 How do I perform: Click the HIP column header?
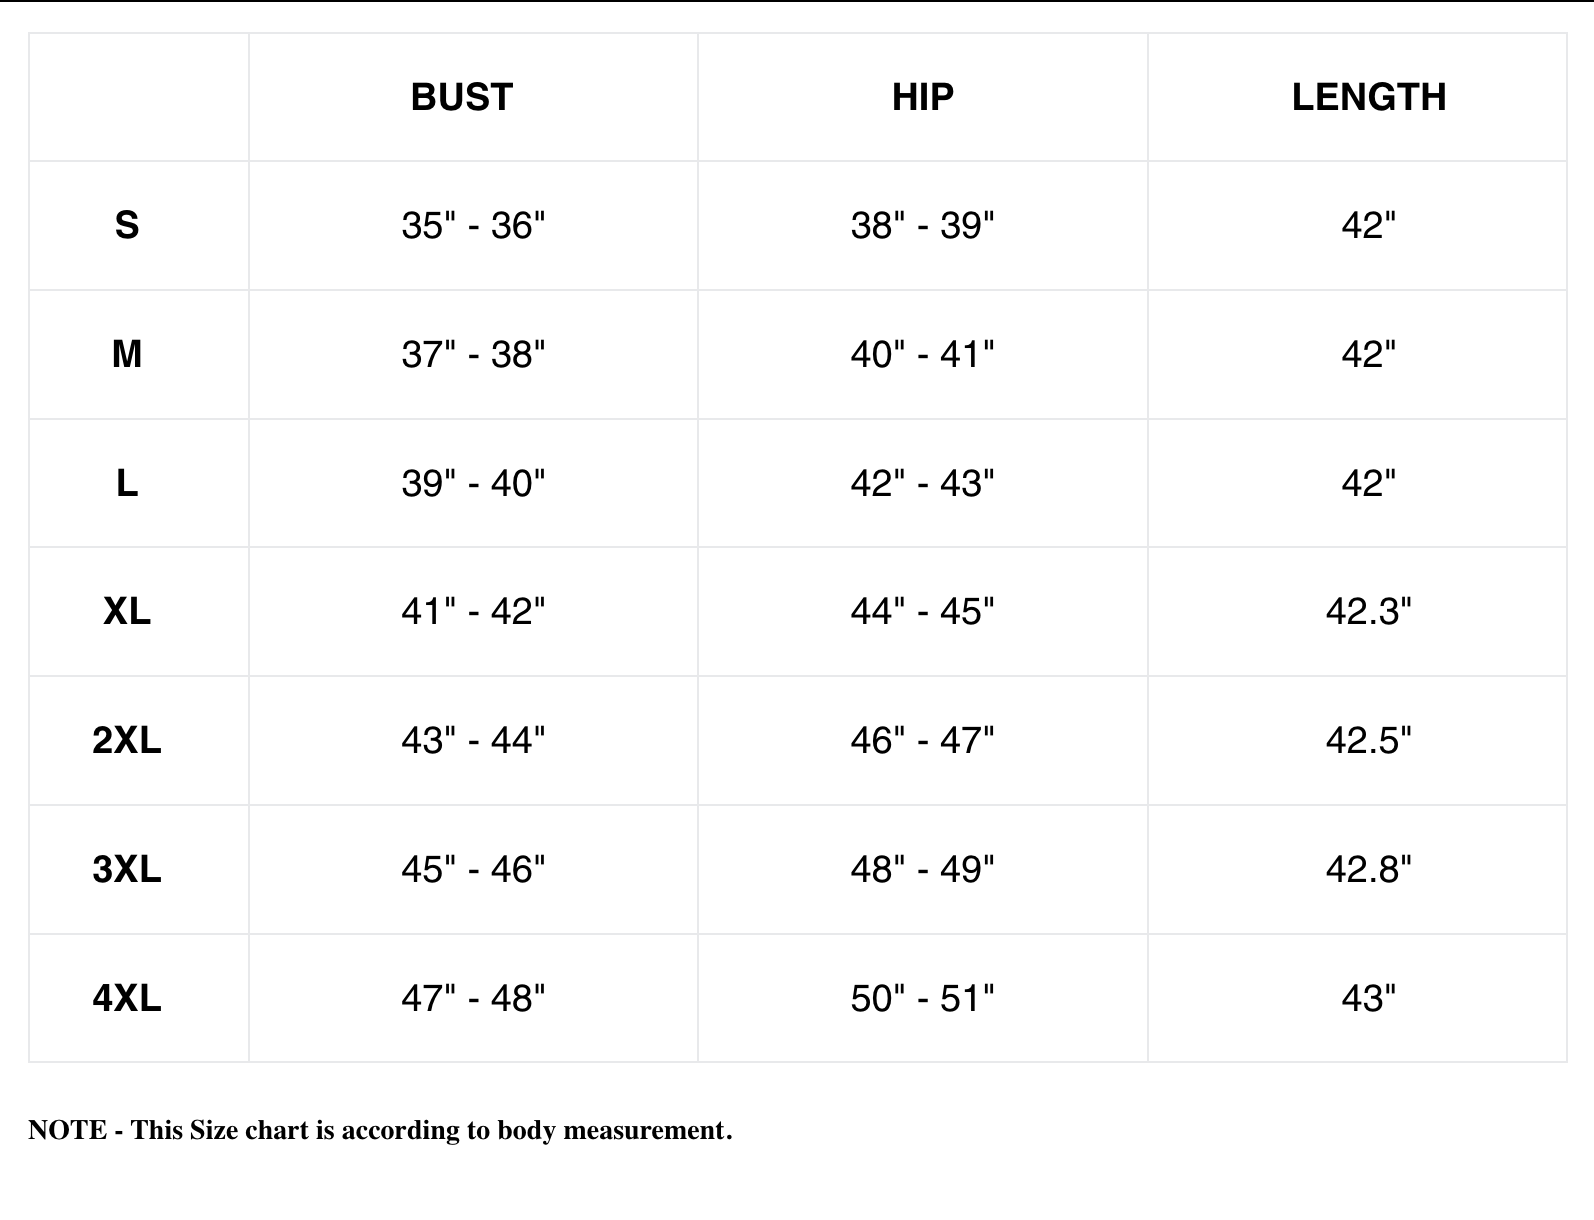point(923,97)
